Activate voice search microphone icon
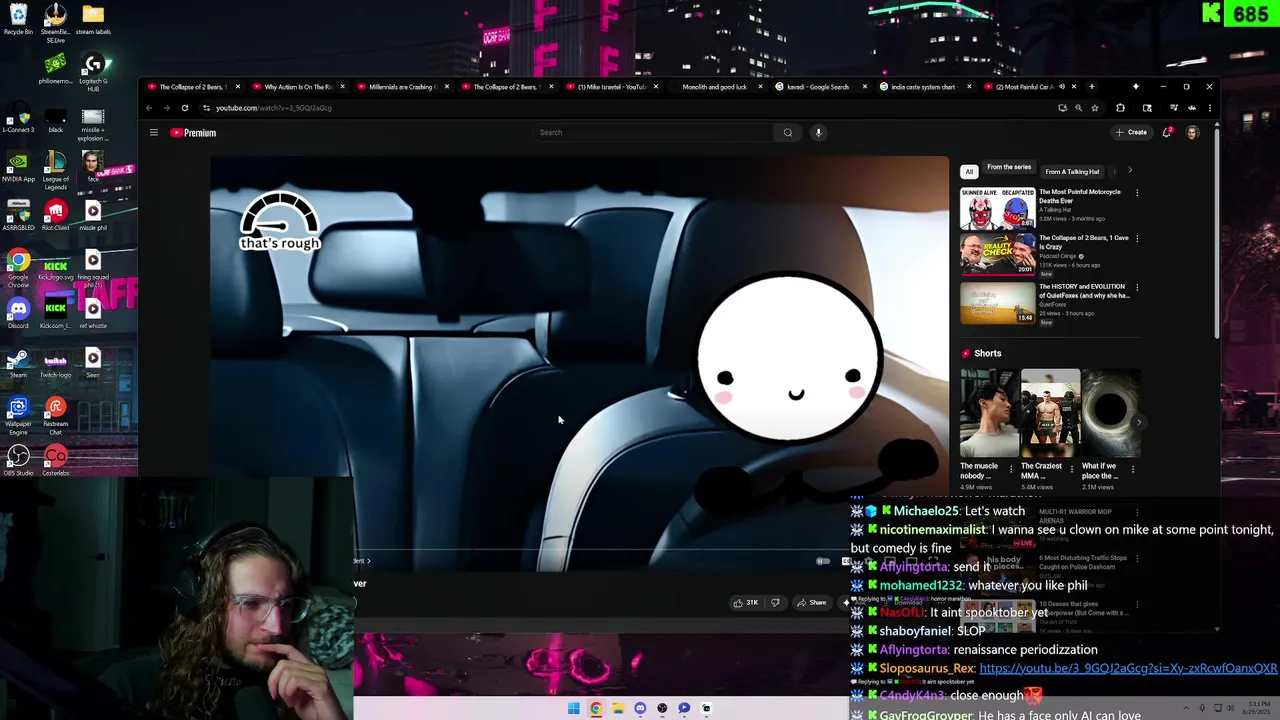This screenshot has height=720, width=1280. click(818, 132)
